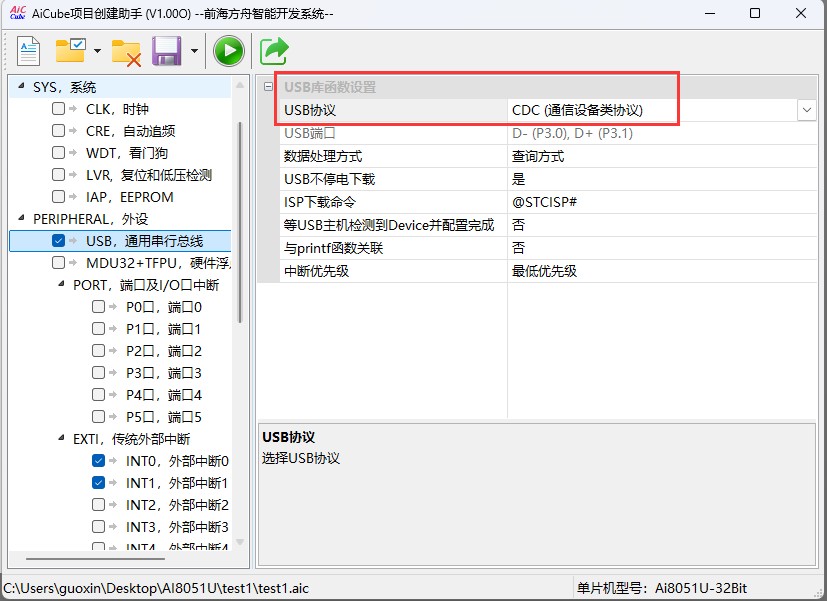
Task: Uncheck the INT0, 外部中断0 checkbox
Action: click(x=98, y=460)
